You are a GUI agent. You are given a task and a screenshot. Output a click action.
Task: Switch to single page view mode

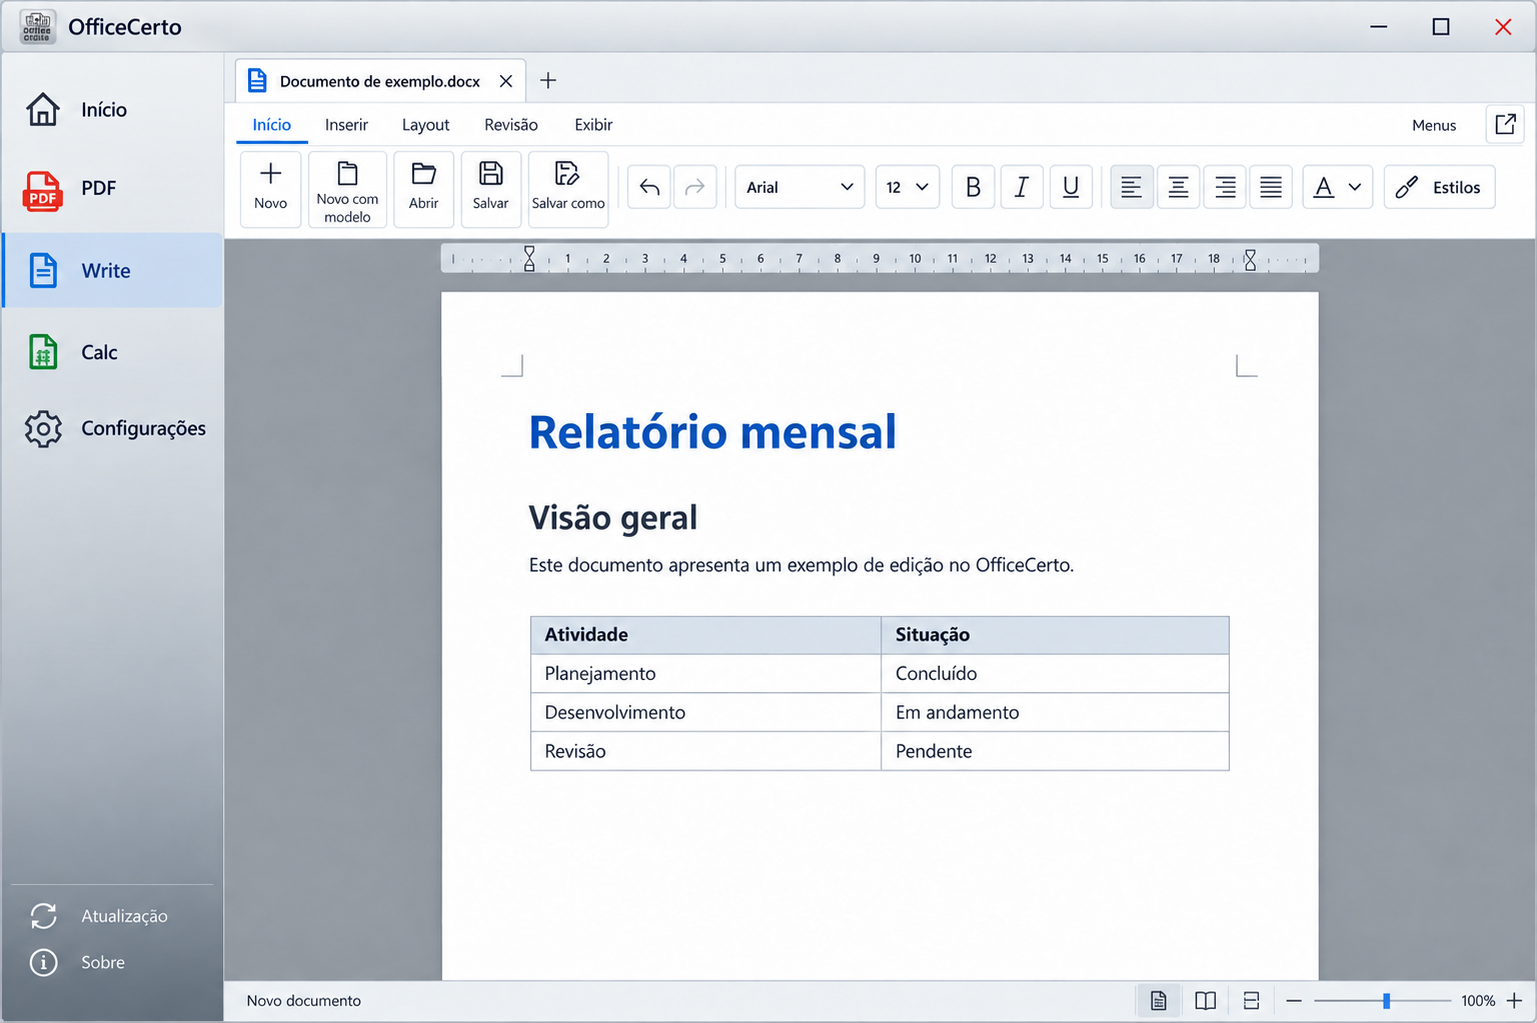(x=1158, y=1000)
